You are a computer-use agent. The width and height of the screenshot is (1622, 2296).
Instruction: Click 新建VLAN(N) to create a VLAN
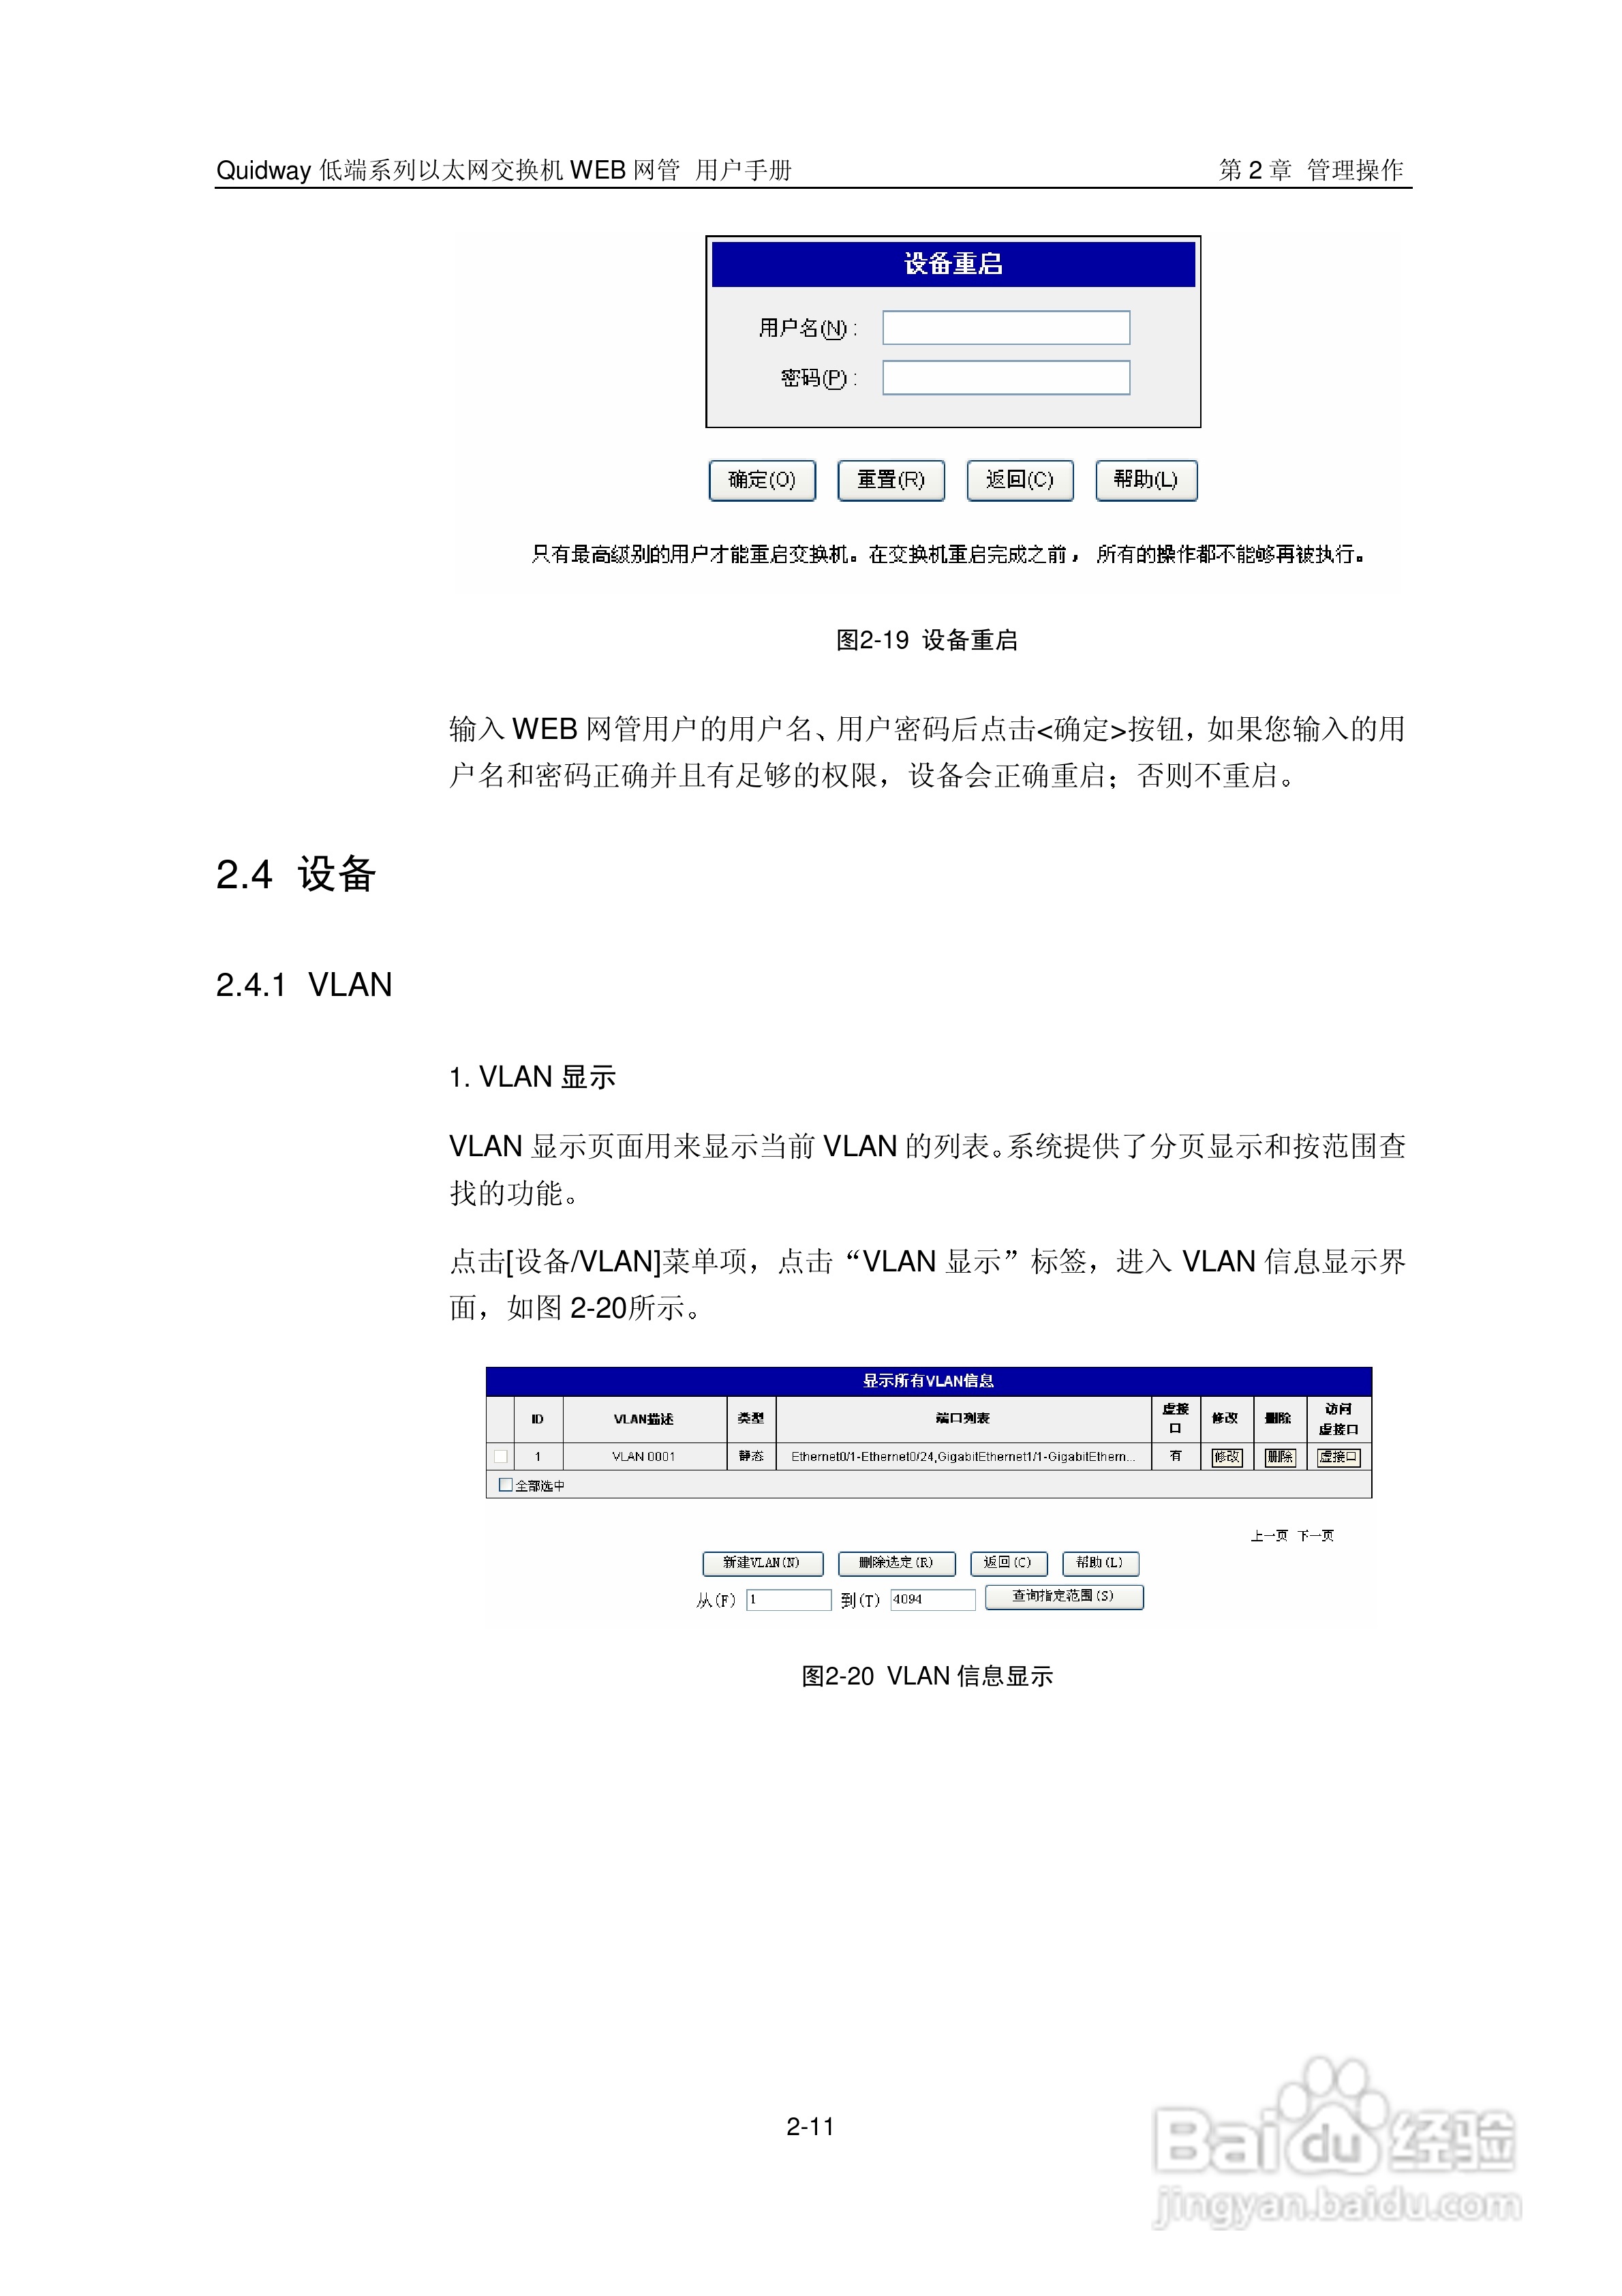[763, 1564]
